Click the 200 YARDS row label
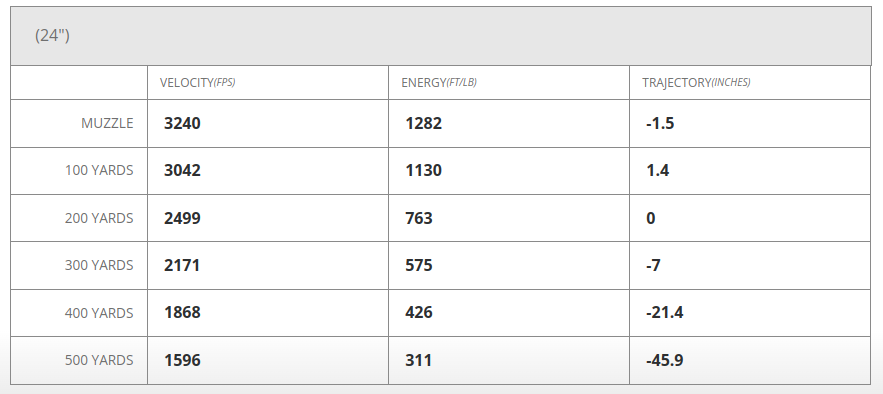The width and height of the screenshot is (883, 394). (x=99, y=218)
